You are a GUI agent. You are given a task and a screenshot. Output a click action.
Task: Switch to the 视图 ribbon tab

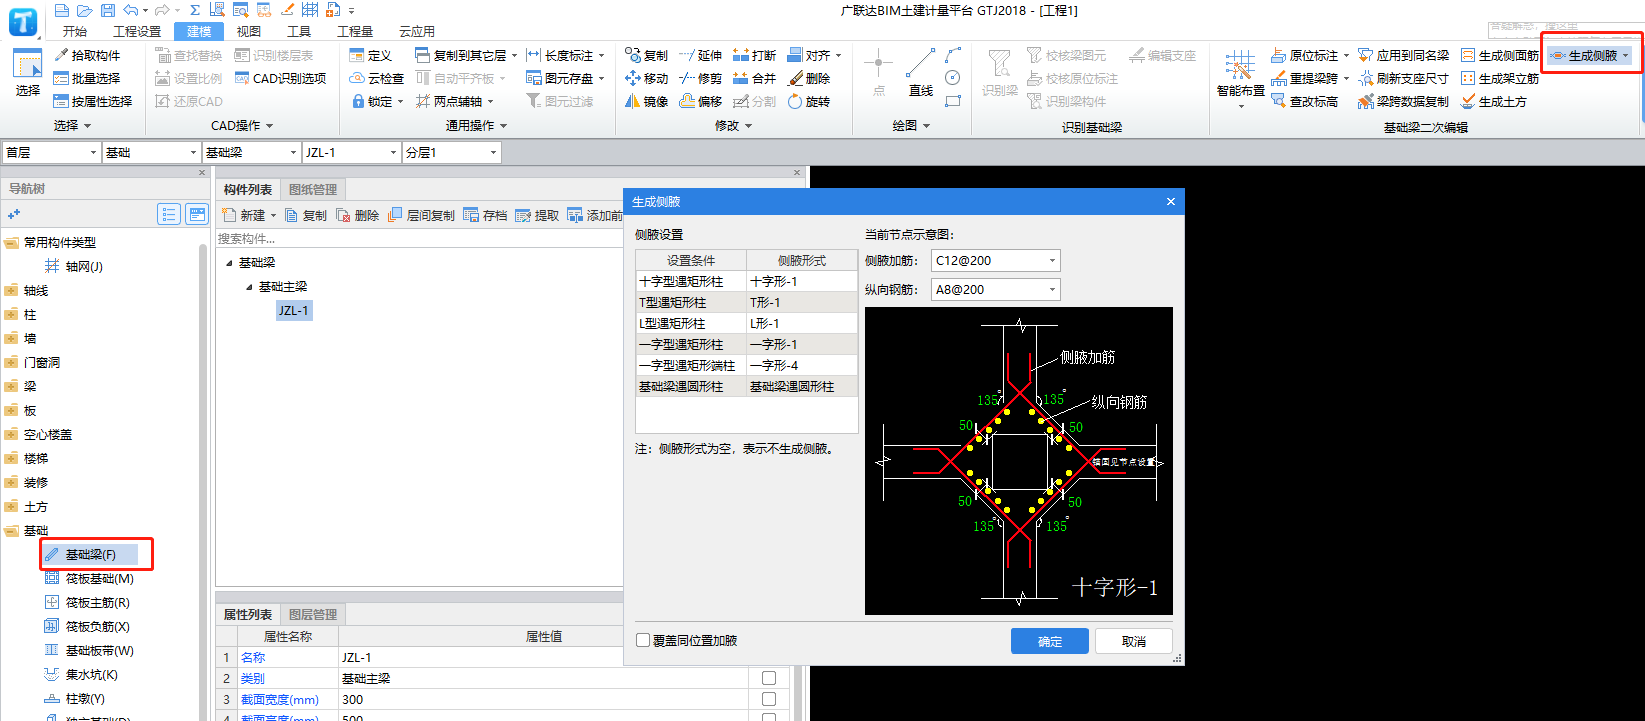click(x=249, y=31)
